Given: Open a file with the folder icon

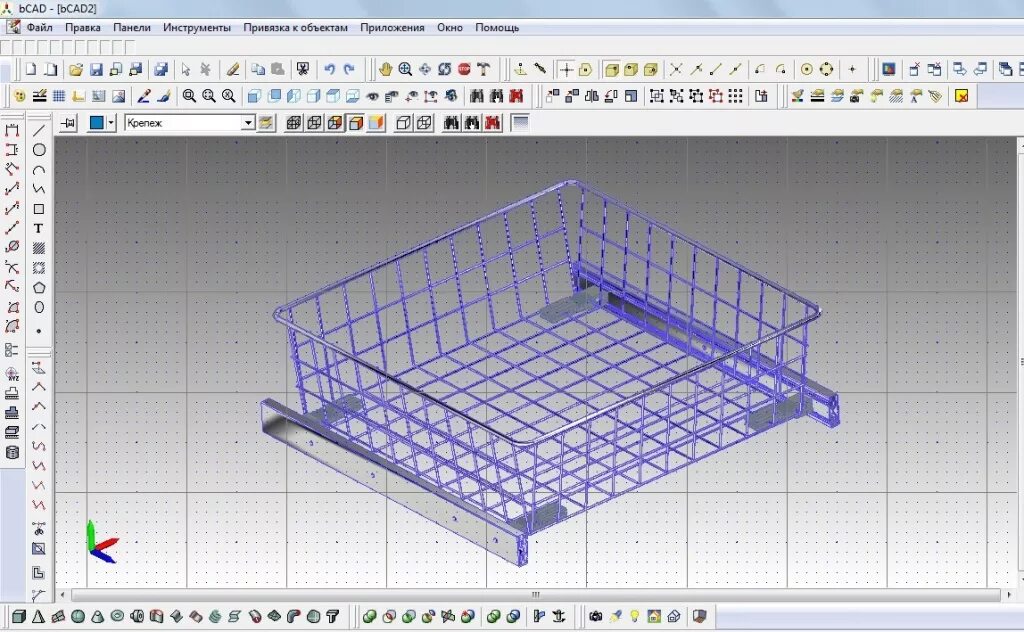Looking at the screenshot, I should [76, 69].
